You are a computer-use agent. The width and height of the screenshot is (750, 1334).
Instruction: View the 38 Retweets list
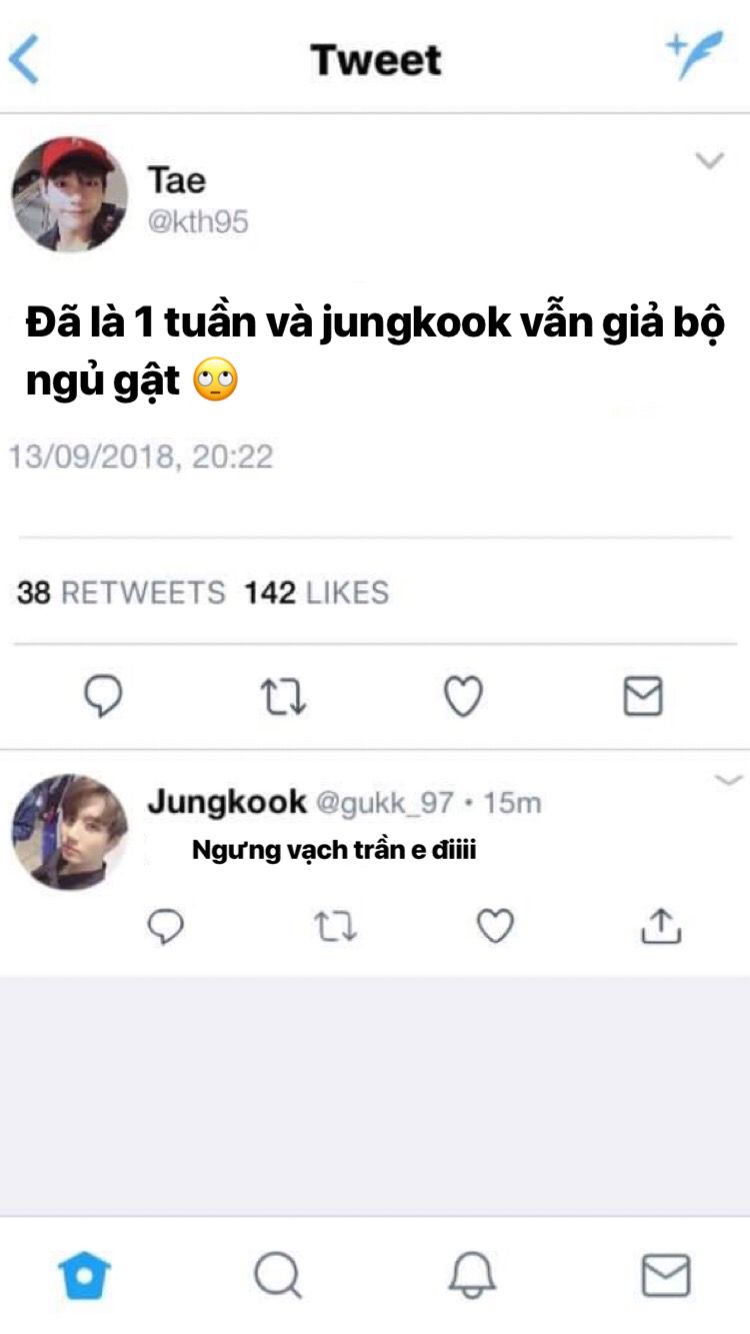coord(121,593)
